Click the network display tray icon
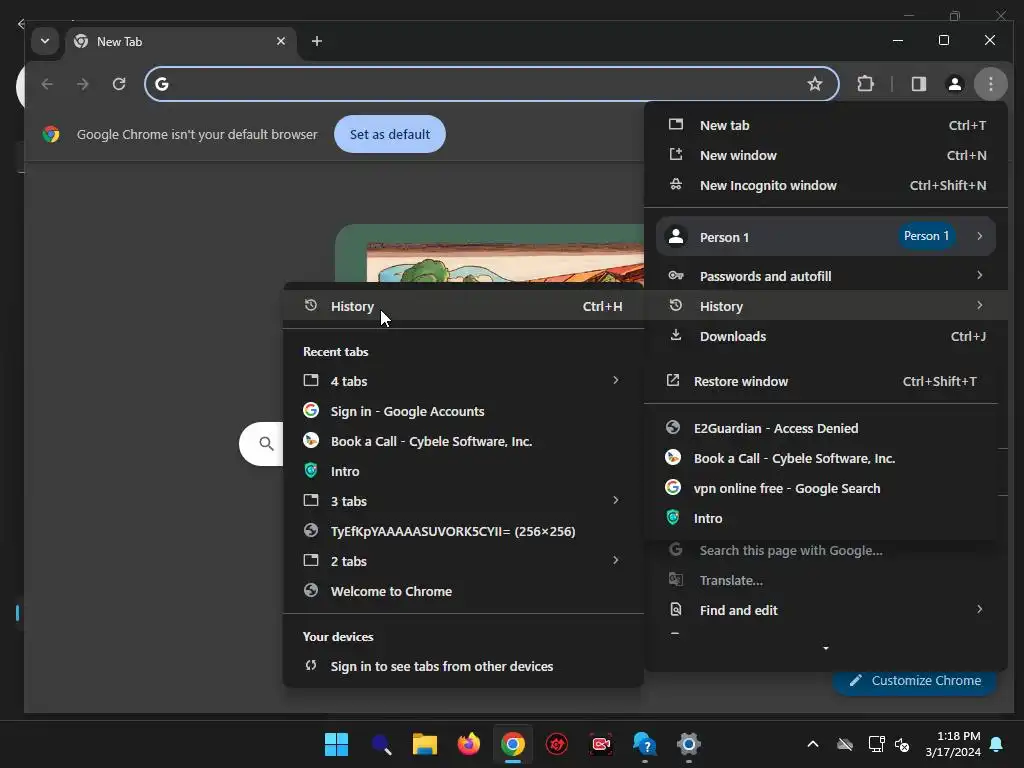 click(x=876, y=744)
